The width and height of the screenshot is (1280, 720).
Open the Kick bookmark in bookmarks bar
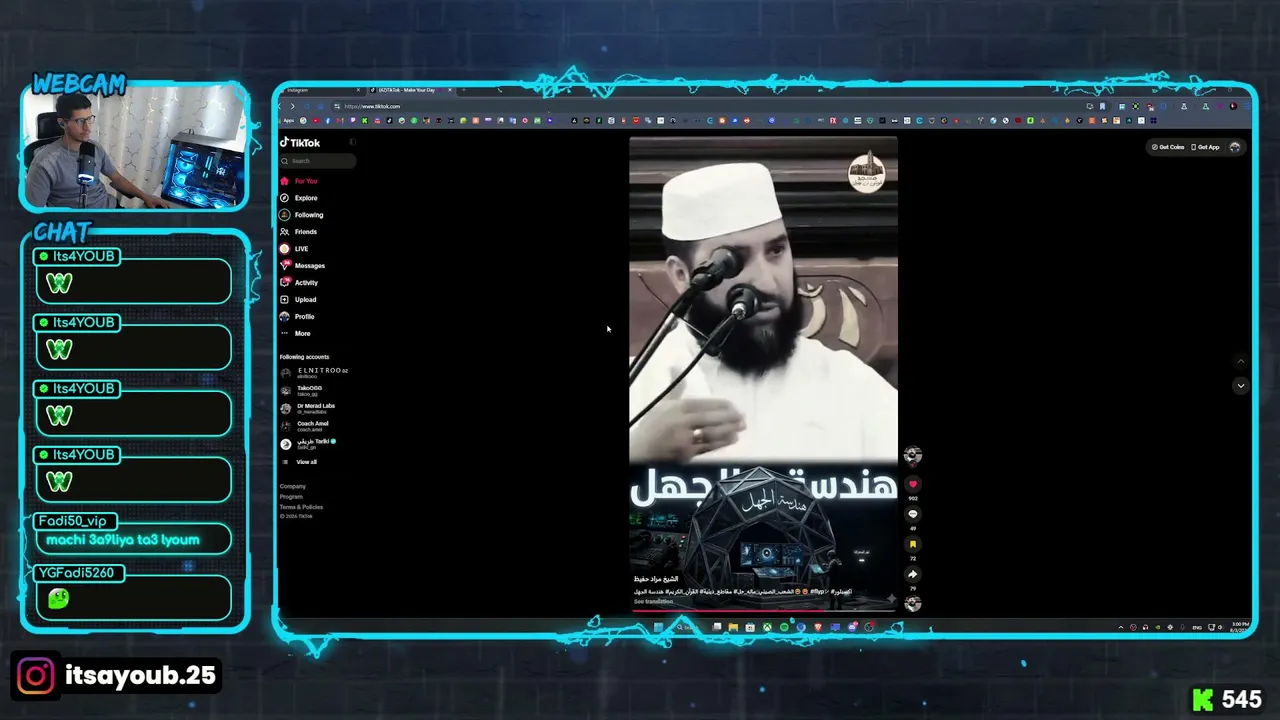(364, 121)
